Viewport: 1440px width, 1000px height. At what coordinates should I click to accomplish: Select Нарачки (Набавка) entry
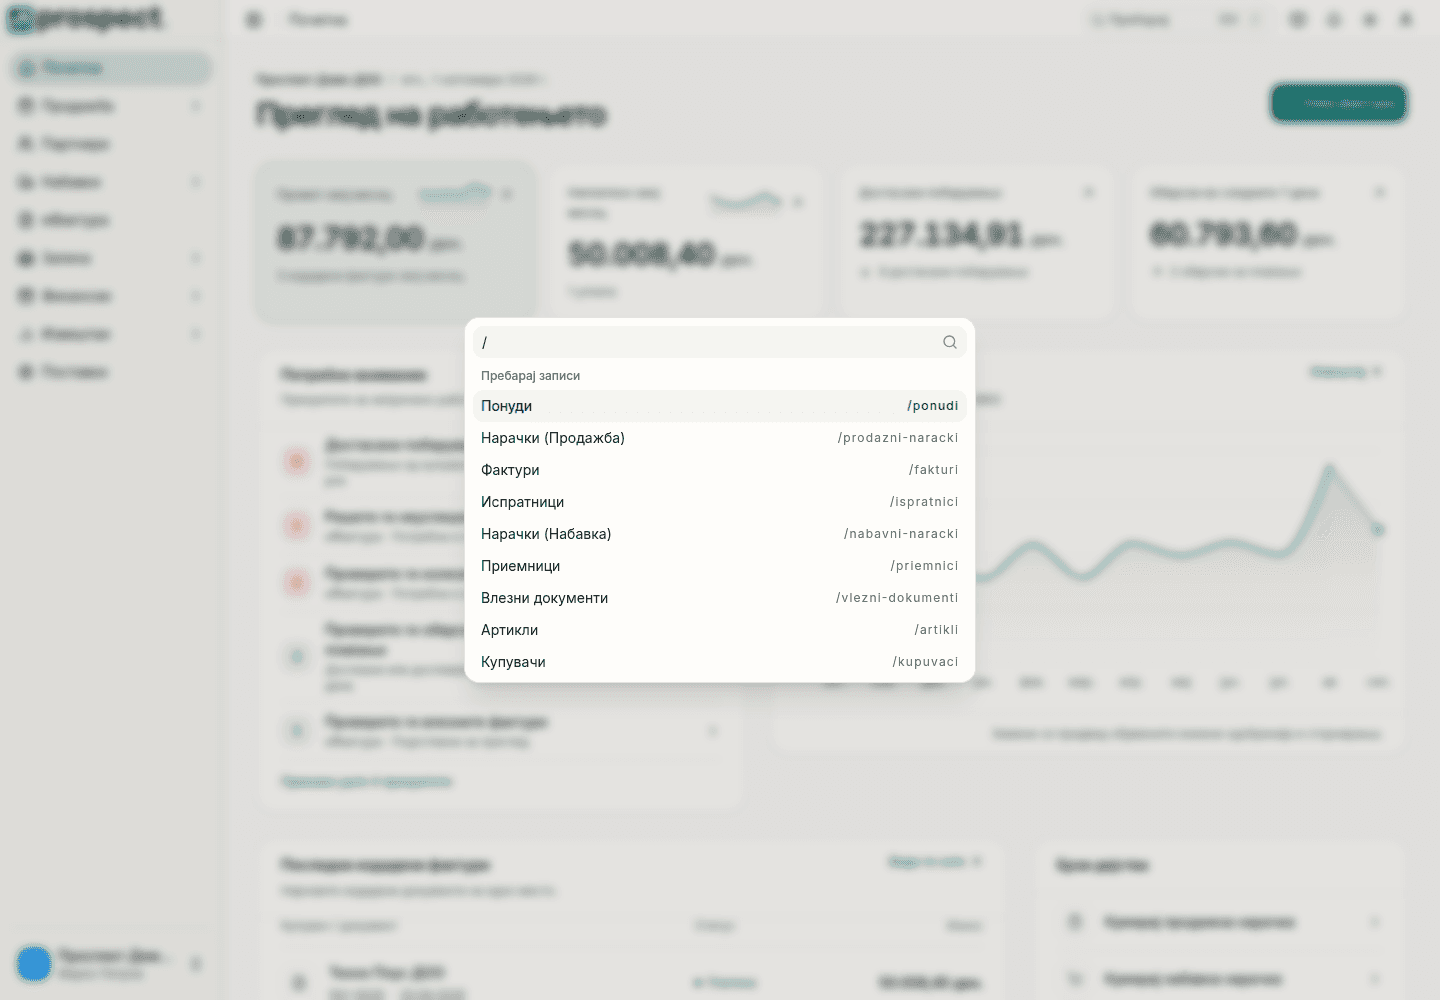pos(719,534)
